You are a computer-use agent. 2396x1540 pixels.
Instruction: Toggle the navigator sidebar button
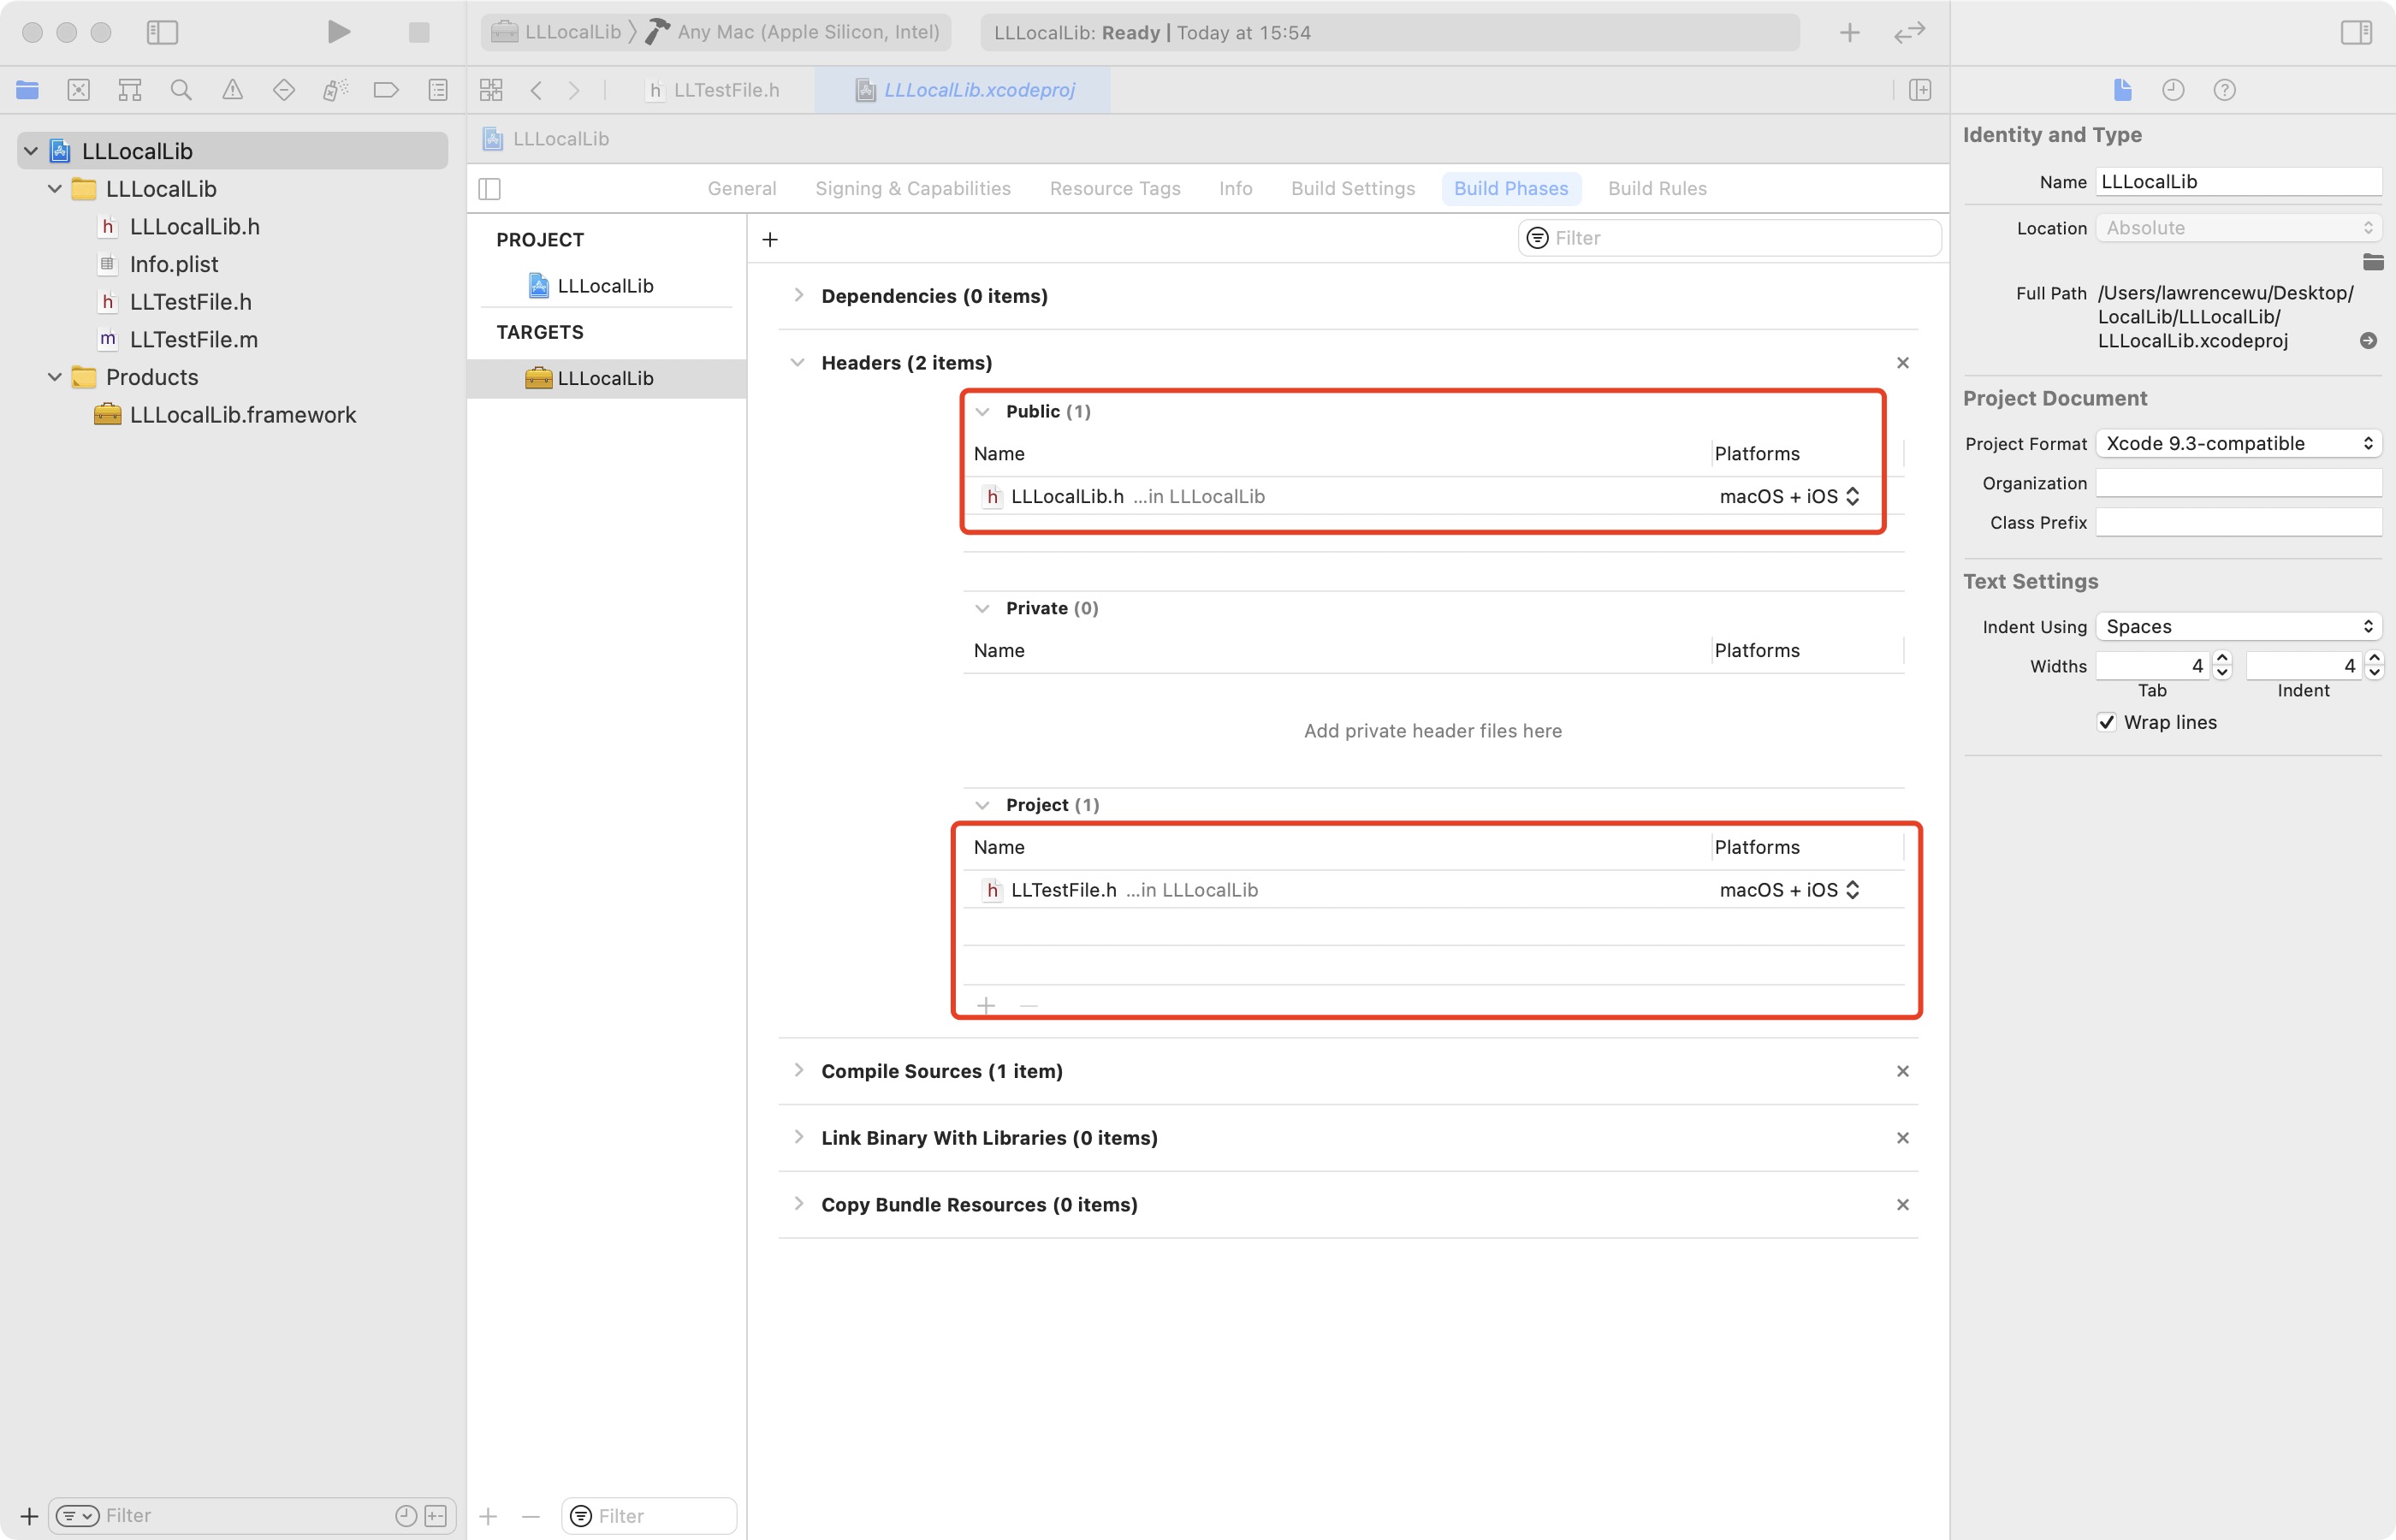point(162,32)
